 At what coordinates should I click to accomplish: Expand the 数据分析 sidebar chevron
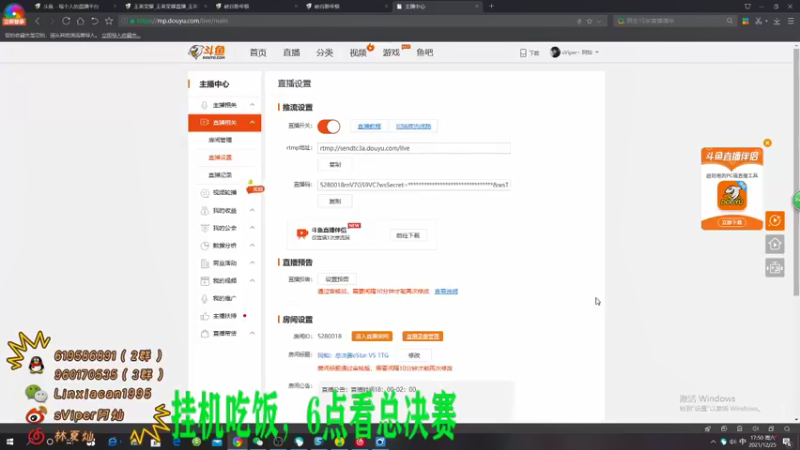coord(252,245)
